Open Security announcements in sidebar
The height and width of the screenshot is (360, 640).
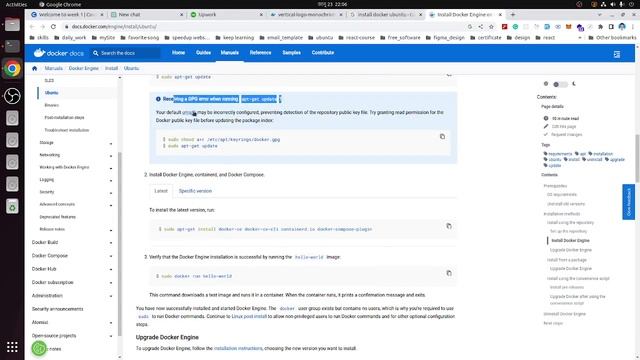coord(58,309)
